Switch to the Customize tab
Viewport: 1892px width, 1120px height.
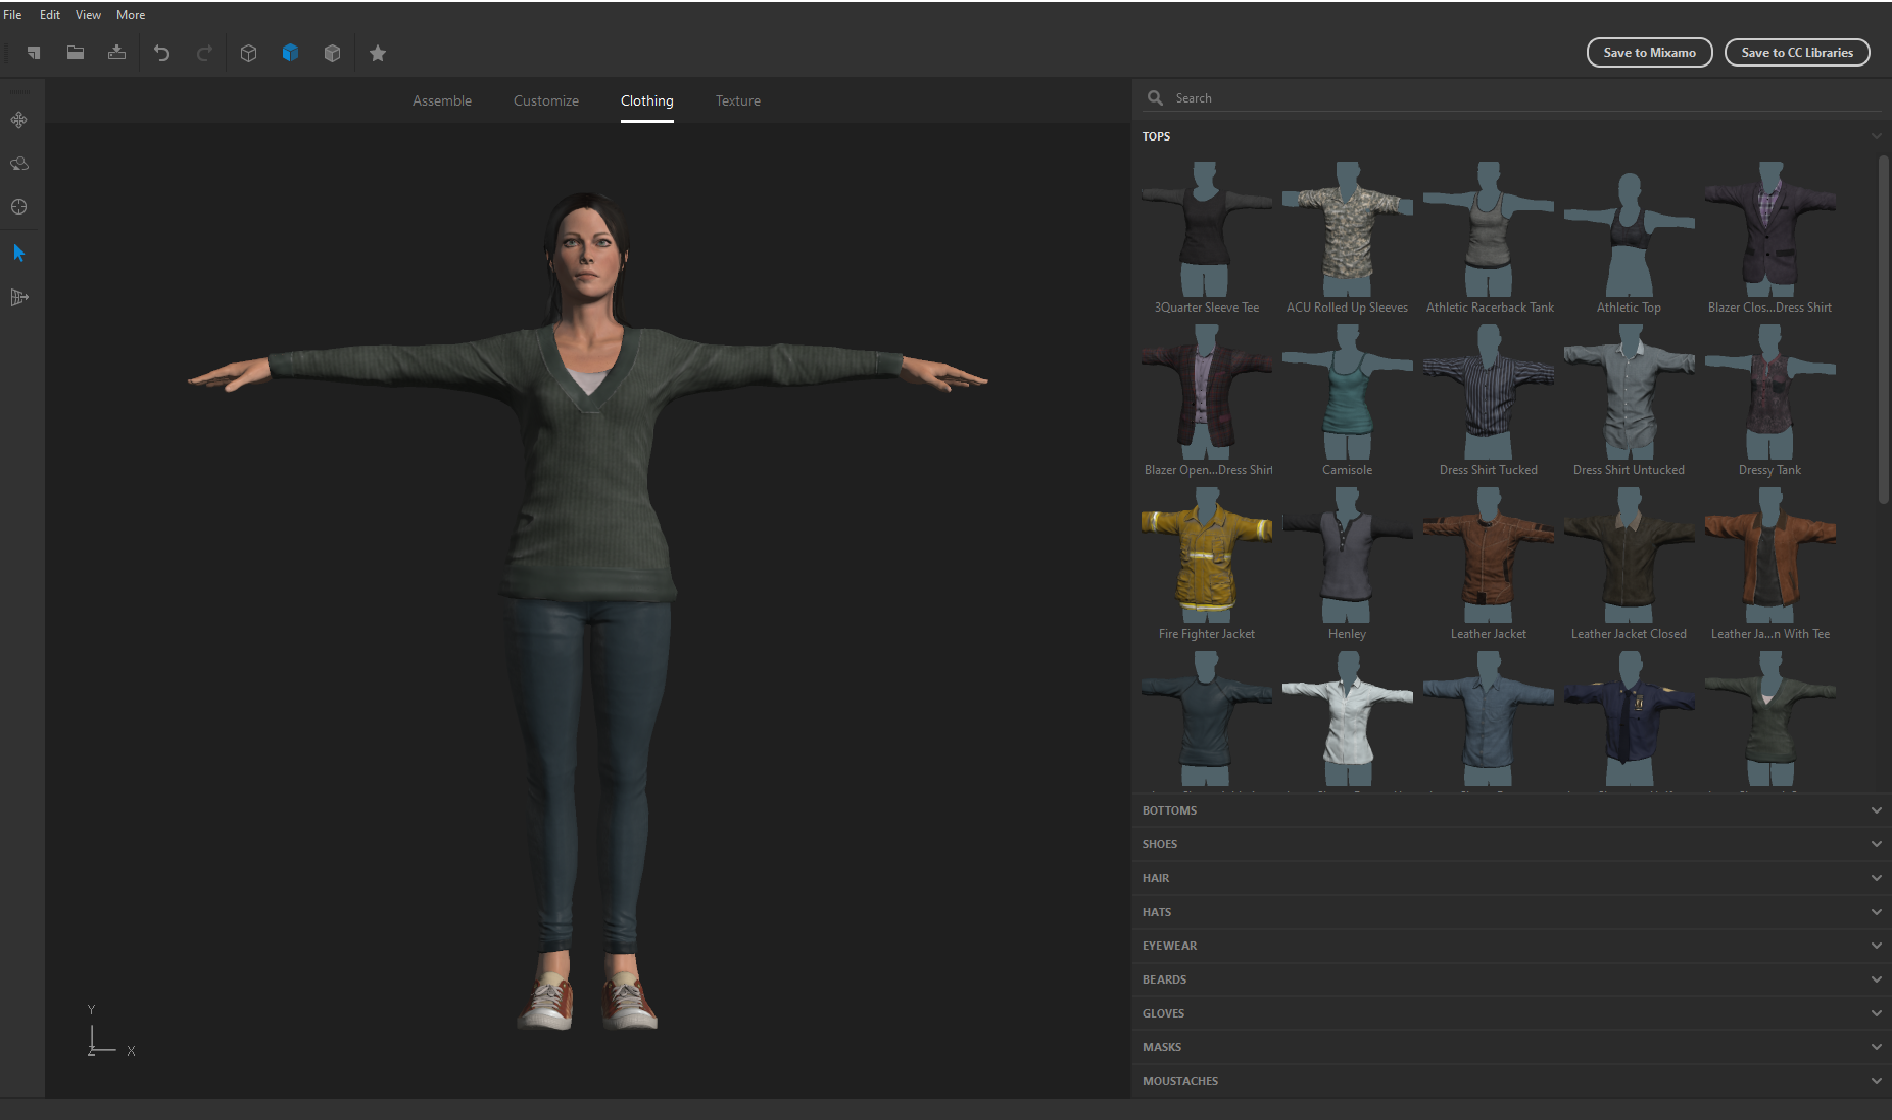546,101
